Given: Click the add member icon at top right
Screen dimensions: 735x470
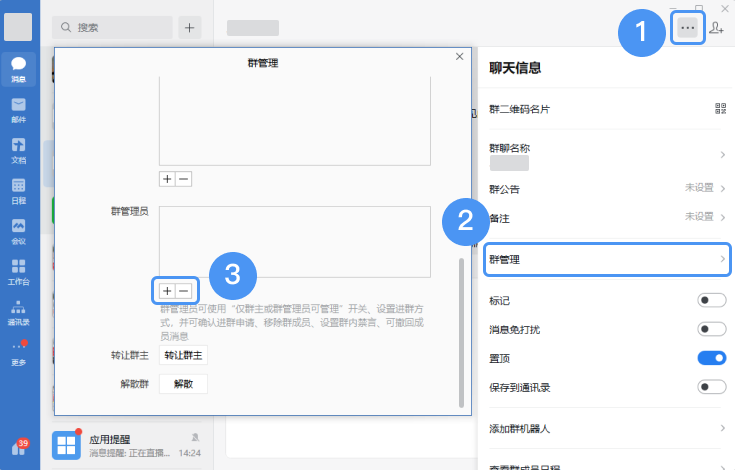Looking at the screenshot, I should (716, 29).
